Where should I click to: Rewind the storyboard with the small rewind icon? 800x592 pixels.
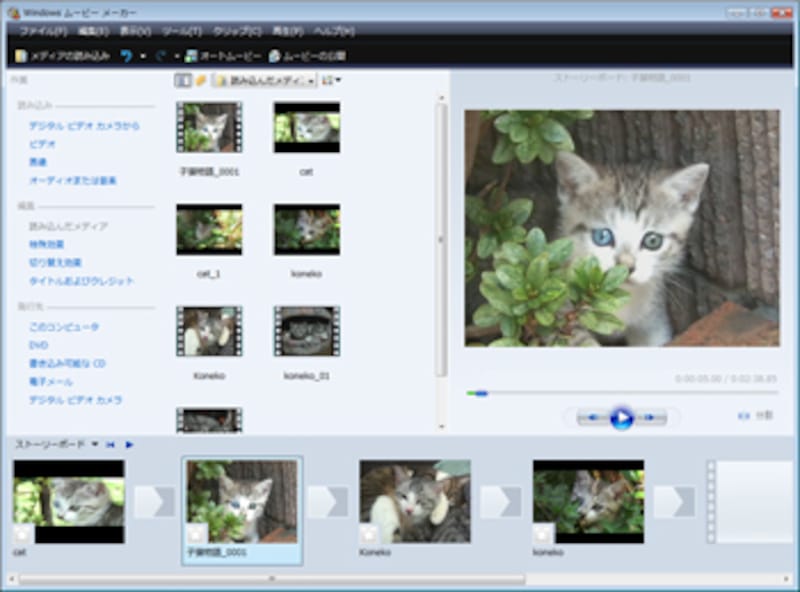pos(110,444)
